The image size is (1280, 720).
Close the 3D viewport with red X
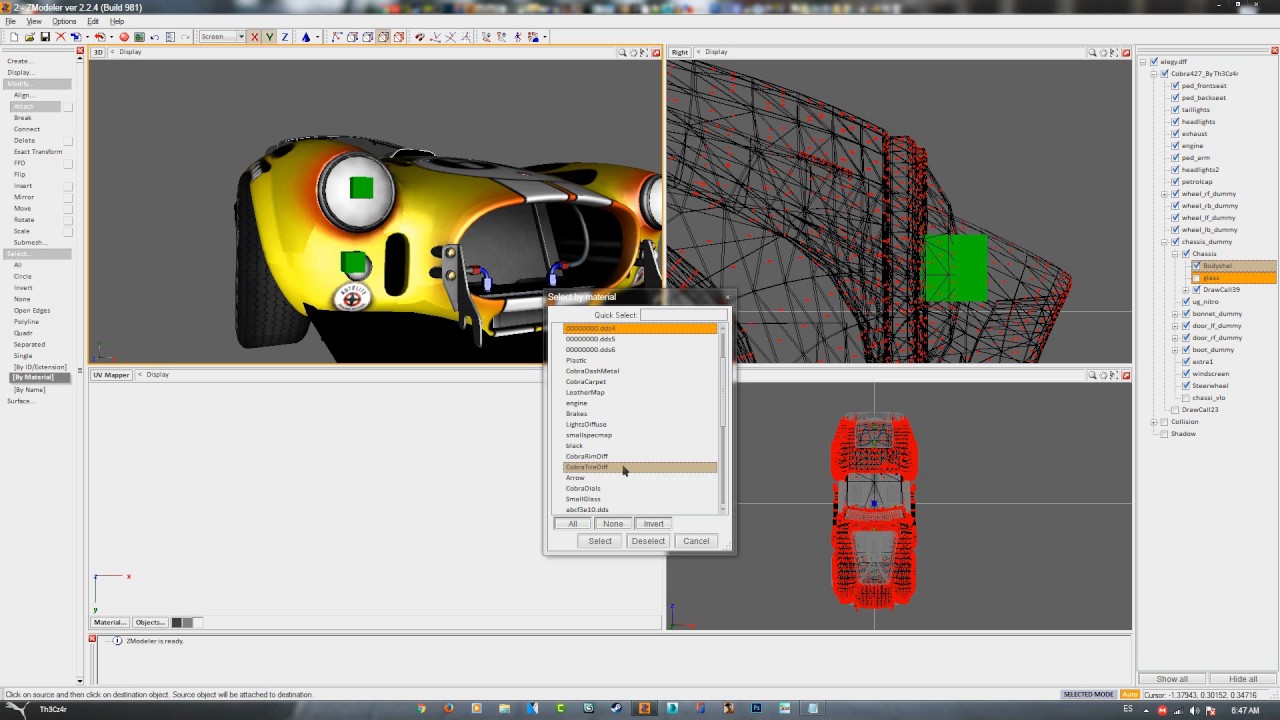point(657,52)
